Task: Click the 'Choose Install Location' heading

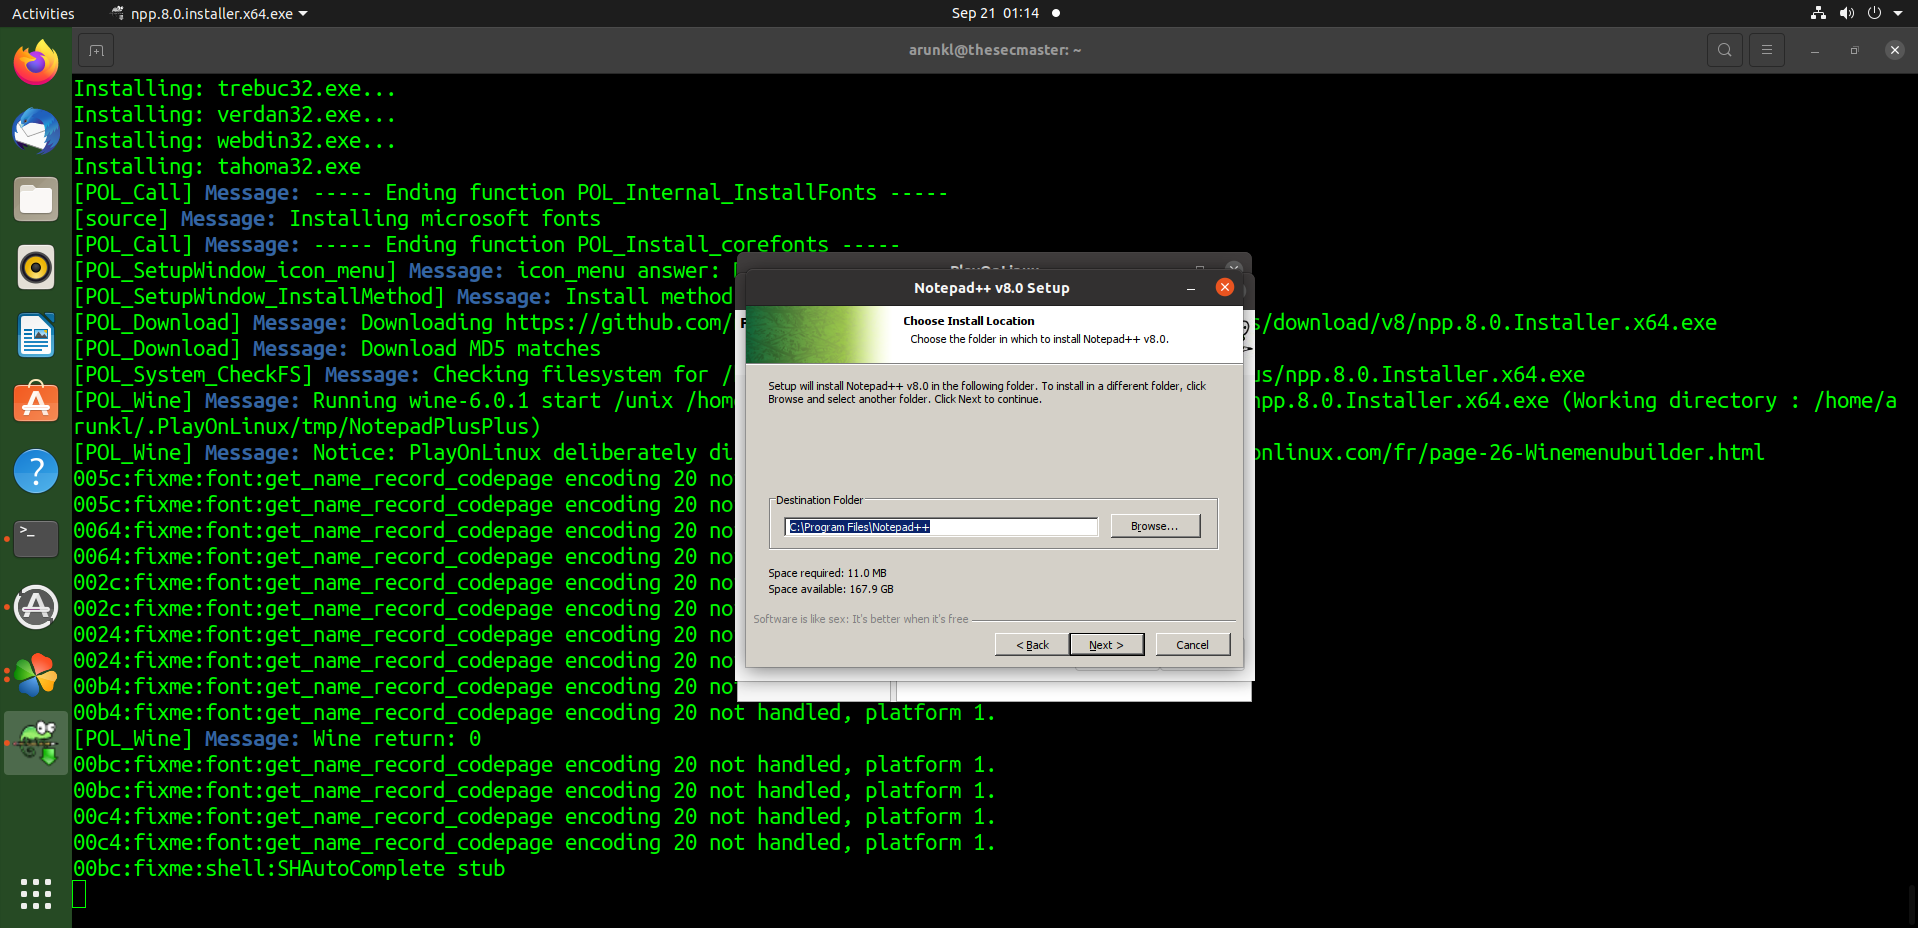Action: coord(968,321)
